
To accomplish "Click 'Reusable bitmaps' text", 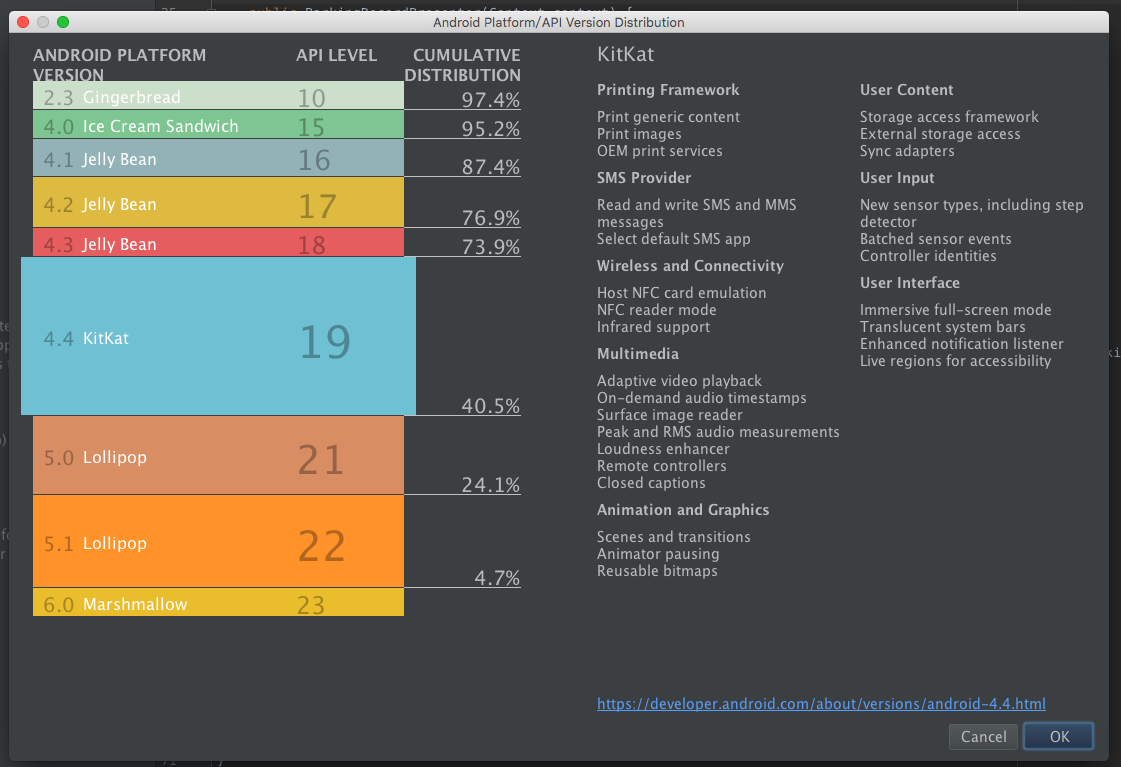I will pos(657,571).
